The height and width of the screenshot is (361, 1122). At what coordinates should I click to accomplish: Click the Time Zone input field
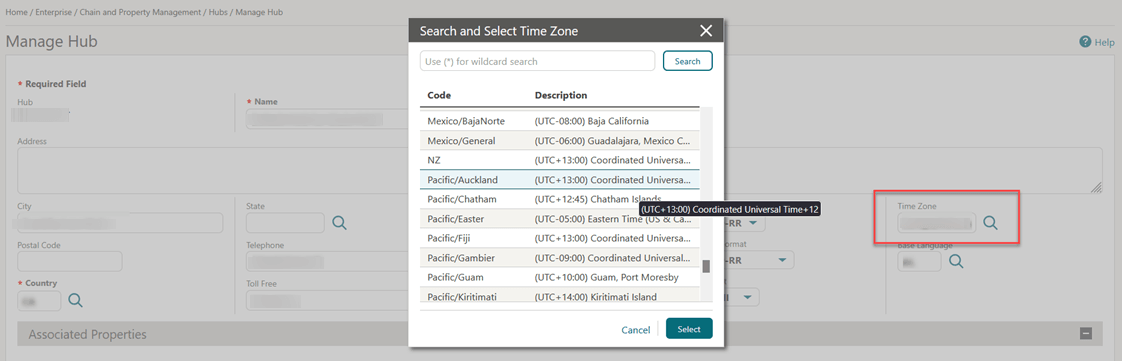pos(936,223)
